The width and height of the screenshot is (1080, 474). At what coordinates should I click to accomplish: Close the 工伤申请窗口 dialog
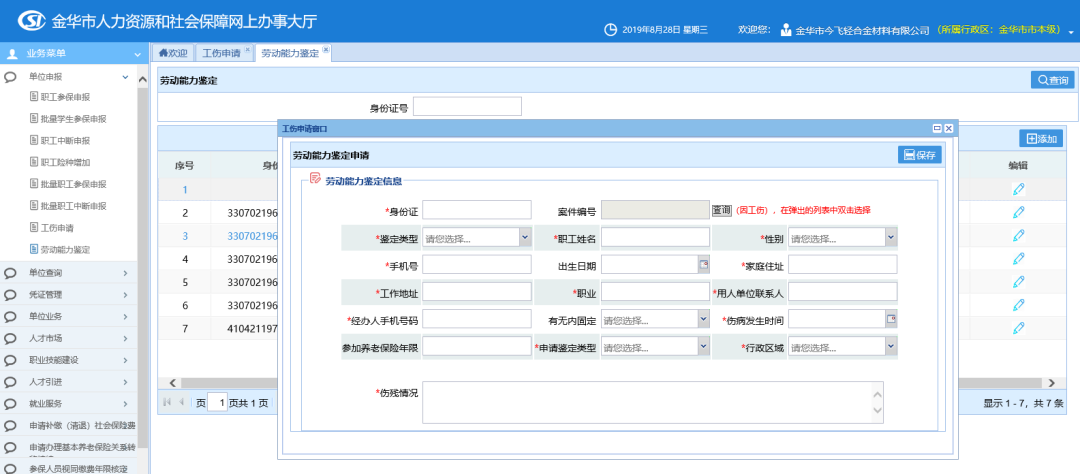[x=948, y=128]
